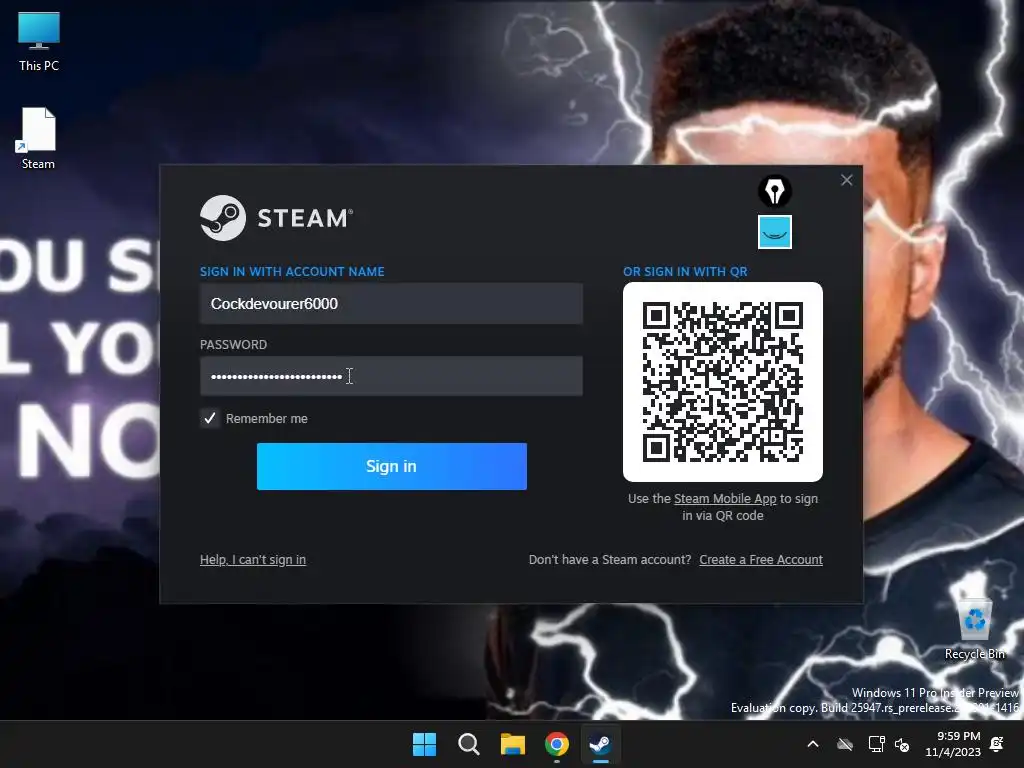The height and width of the screenshot is (768, 1024).
Task: Open File Explorer from taskbar
Action: [513, 744]
